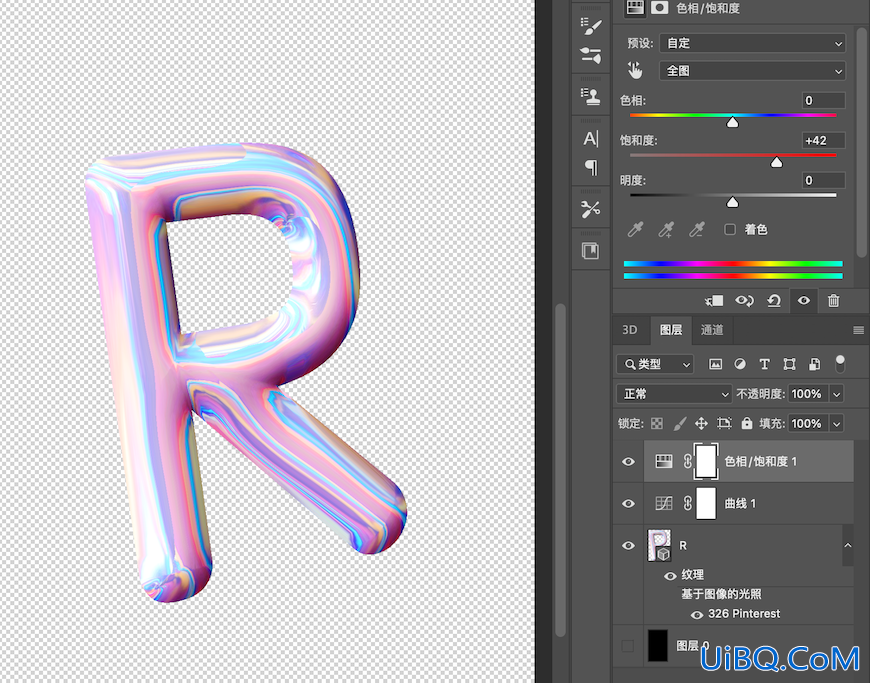Open the layers panel menu
The width and height of the screenshot is (870, 683).
858,330
